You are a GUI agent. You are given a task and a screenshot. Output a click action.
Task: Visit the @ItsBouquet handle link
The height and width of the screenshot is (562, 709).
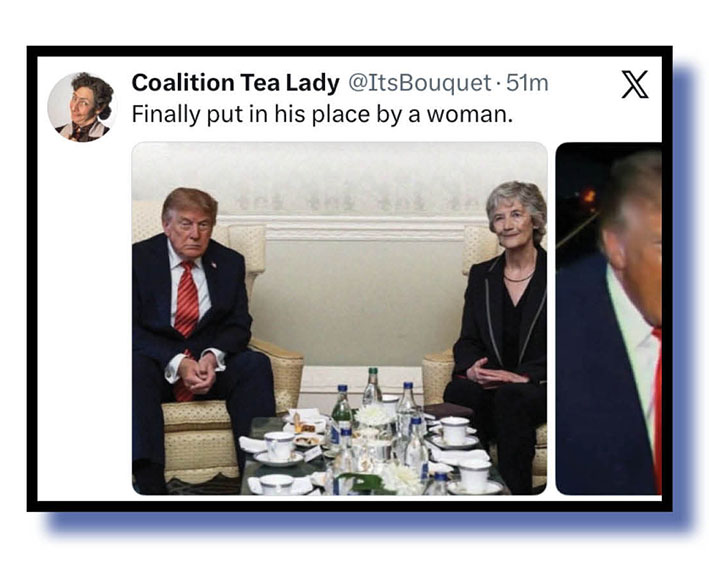[419, 83]
